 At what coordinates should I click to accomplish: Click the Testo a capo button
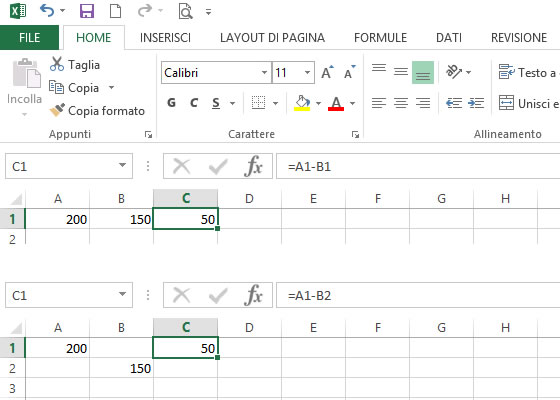pos(529,72)
